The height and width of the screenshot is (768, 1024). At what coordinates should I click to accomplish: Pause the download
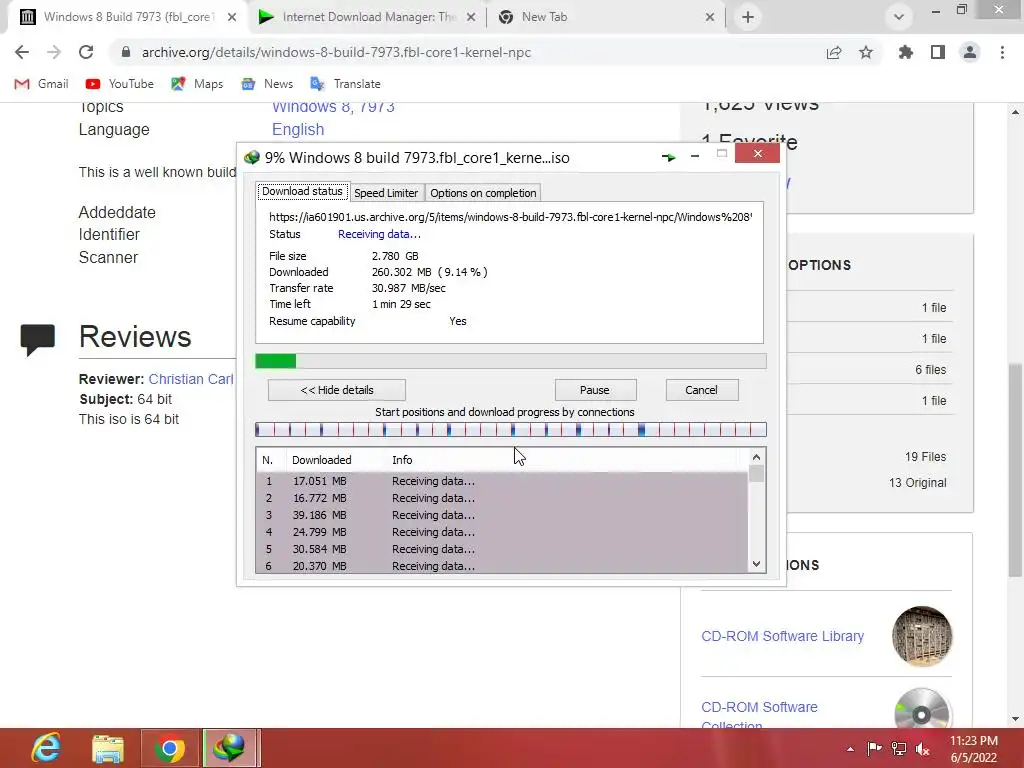click(x=595, y=390)
